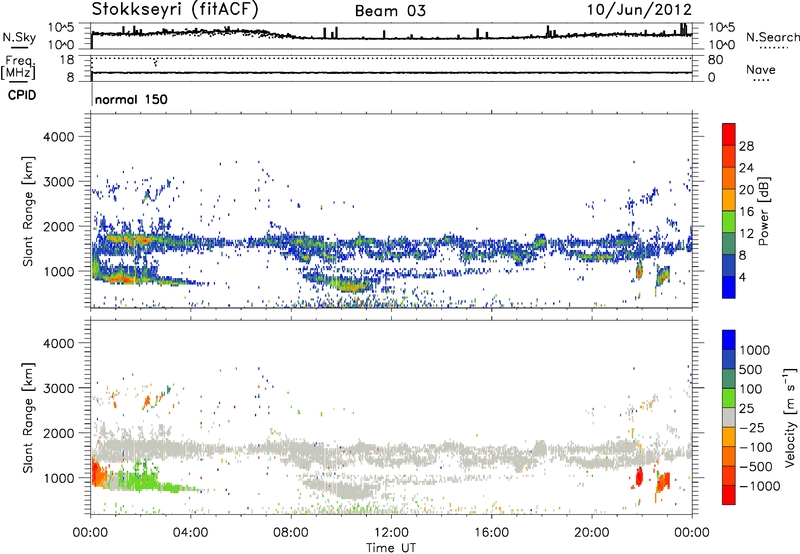Viewport: 800px width, 554px height.
Task: Click "Slant Range [km]" label of power panel
Action: [28, 211]
